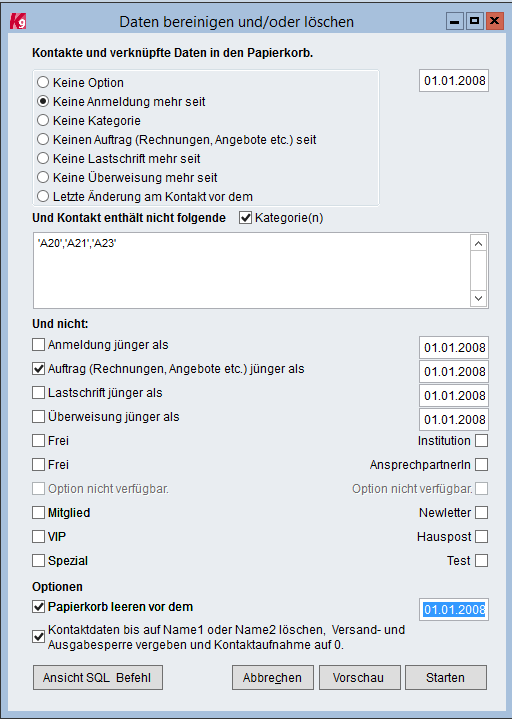
Task: Click the Vorschau button
Action: [x=360, y=678]
